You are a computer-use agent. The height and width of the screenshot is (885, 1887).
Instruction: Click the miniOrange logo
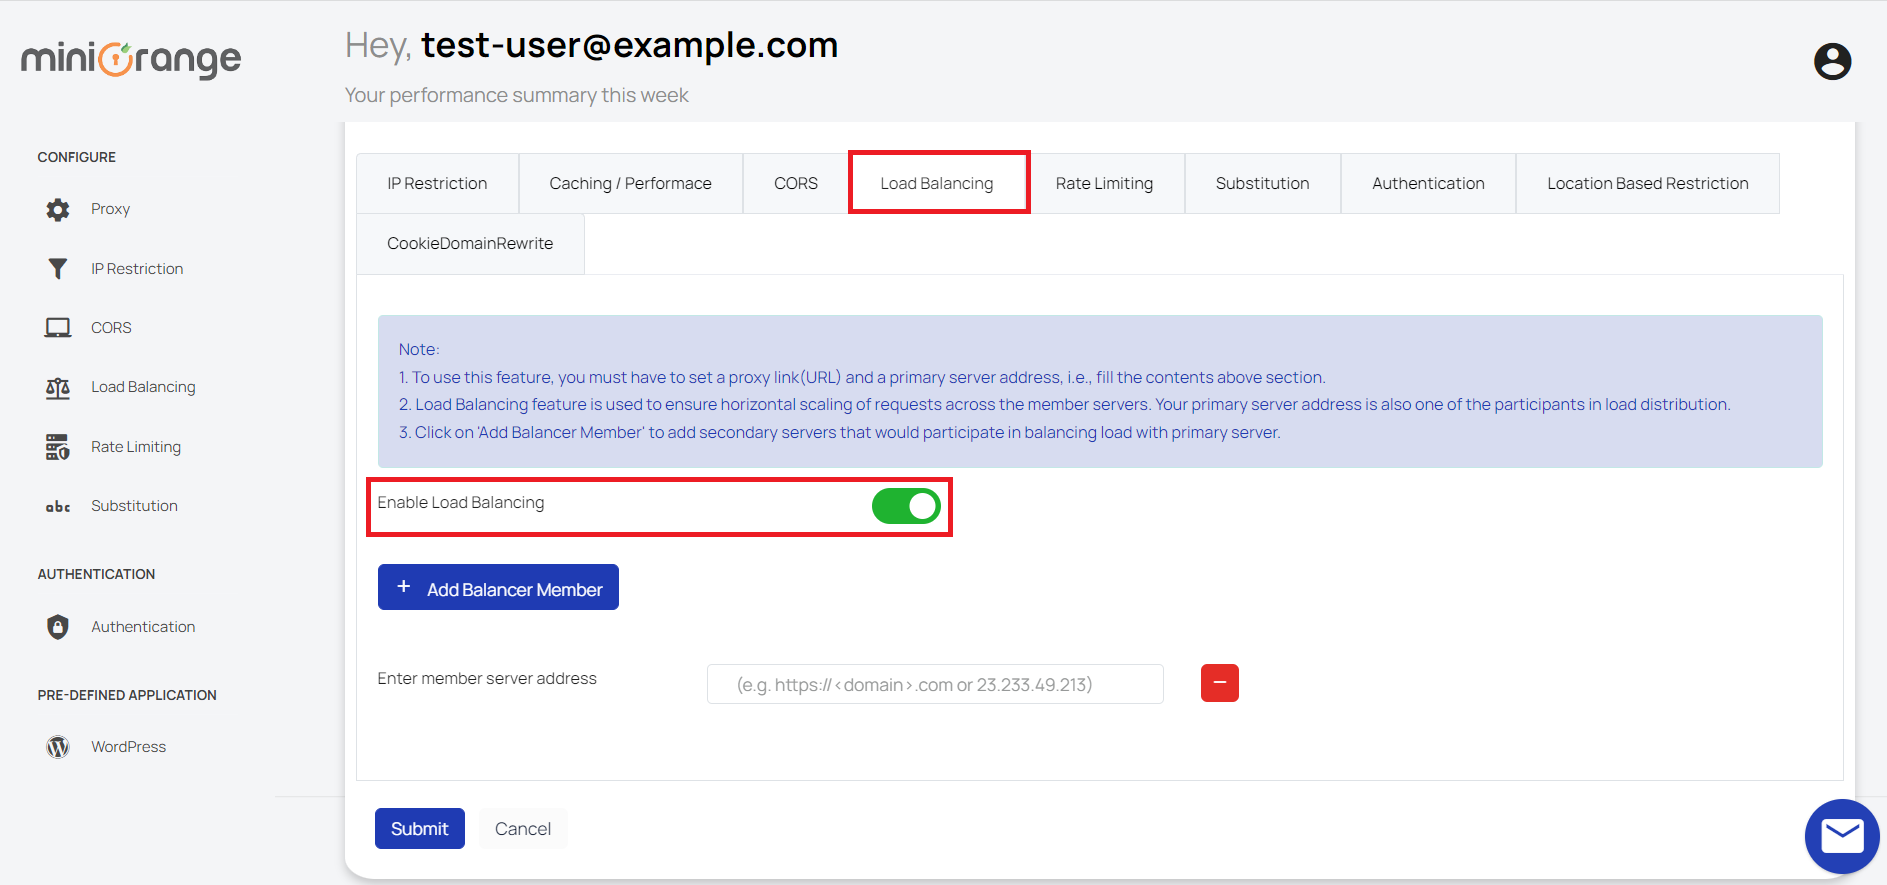coord(131,59)
